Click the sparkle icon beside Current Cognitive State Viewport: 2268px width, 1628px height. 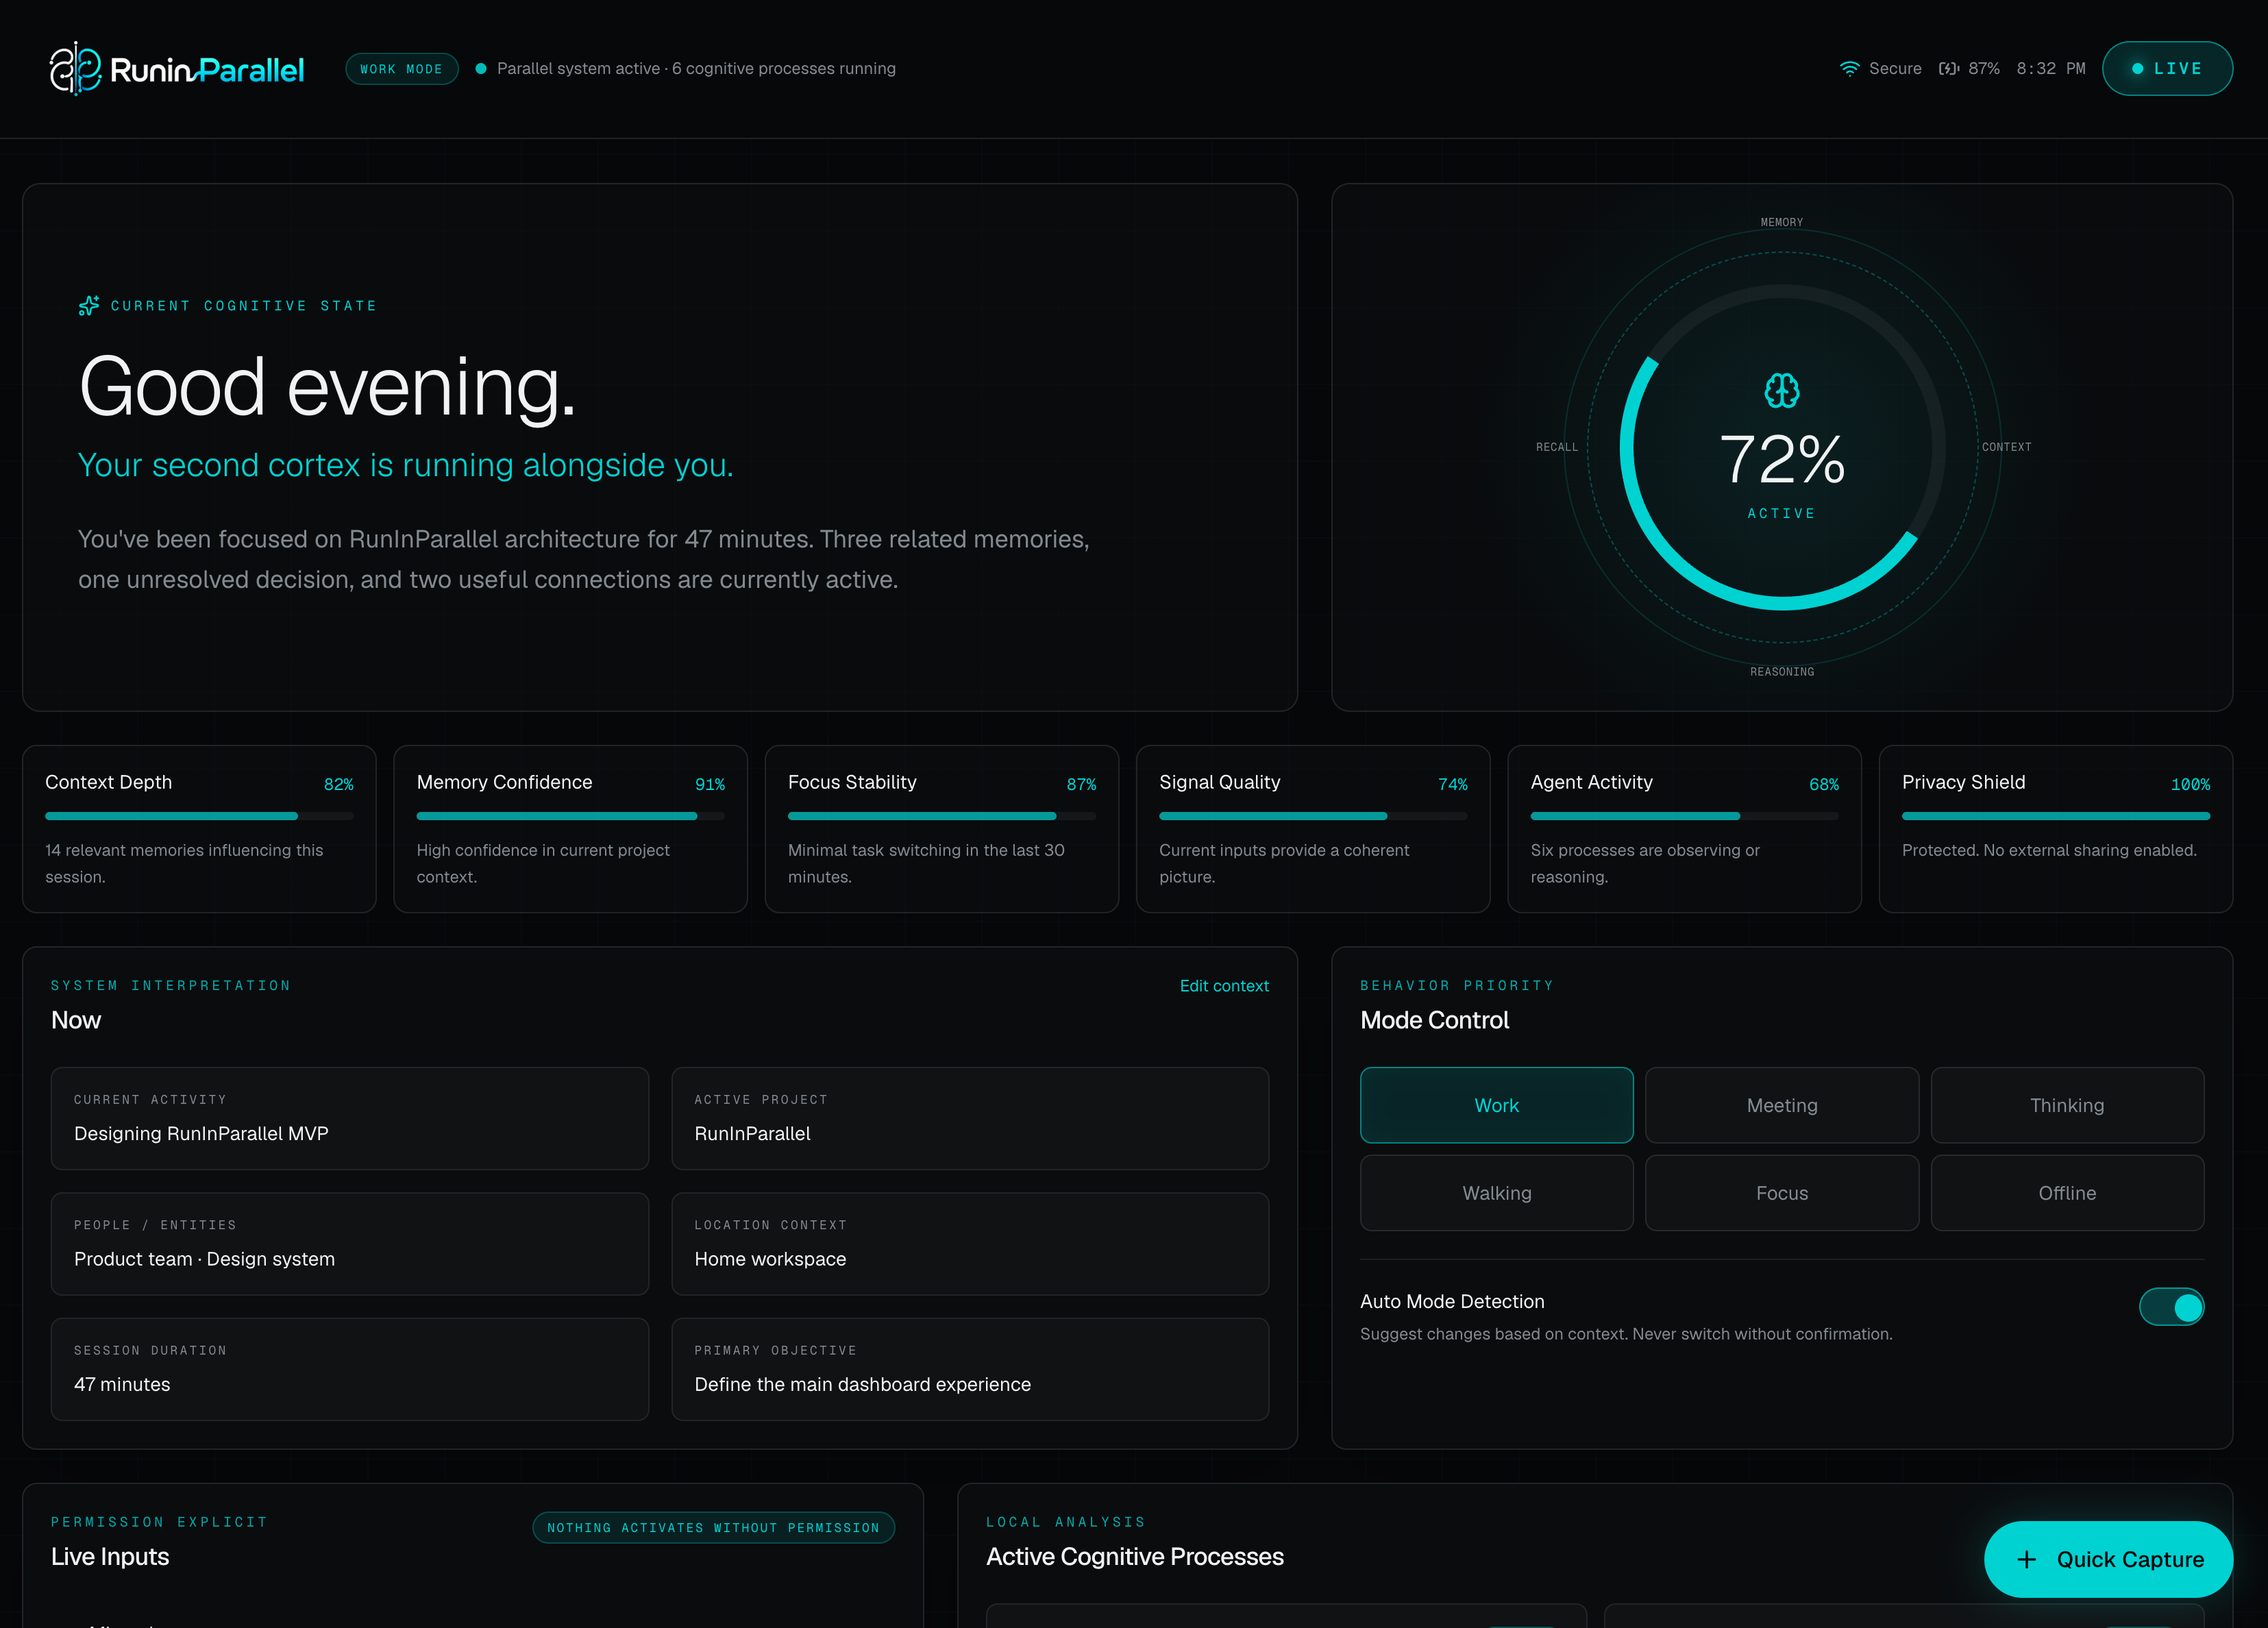pos(89,306)
